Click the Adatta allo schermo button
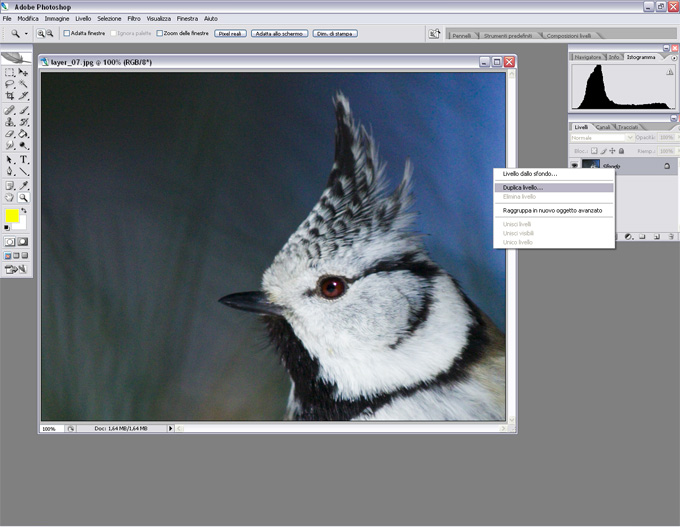 (x=278, y=33)
